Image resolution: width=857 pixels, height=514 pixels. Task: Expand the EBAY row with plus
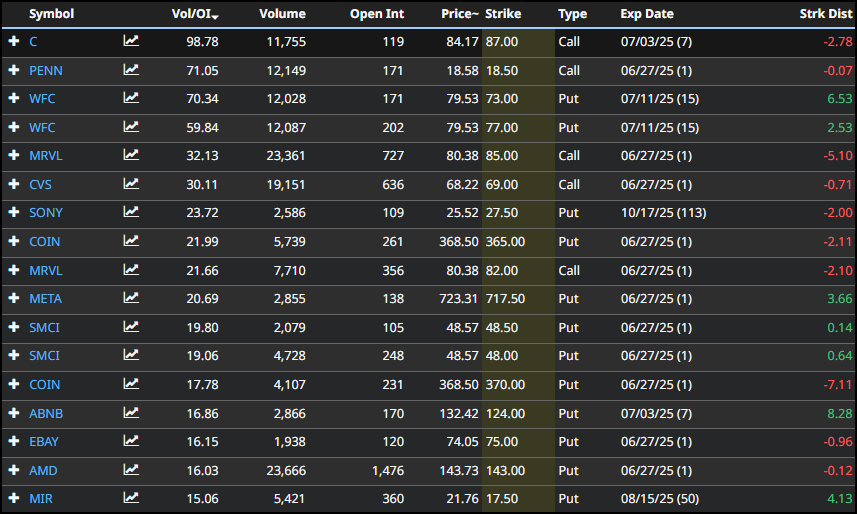point(14,441)
